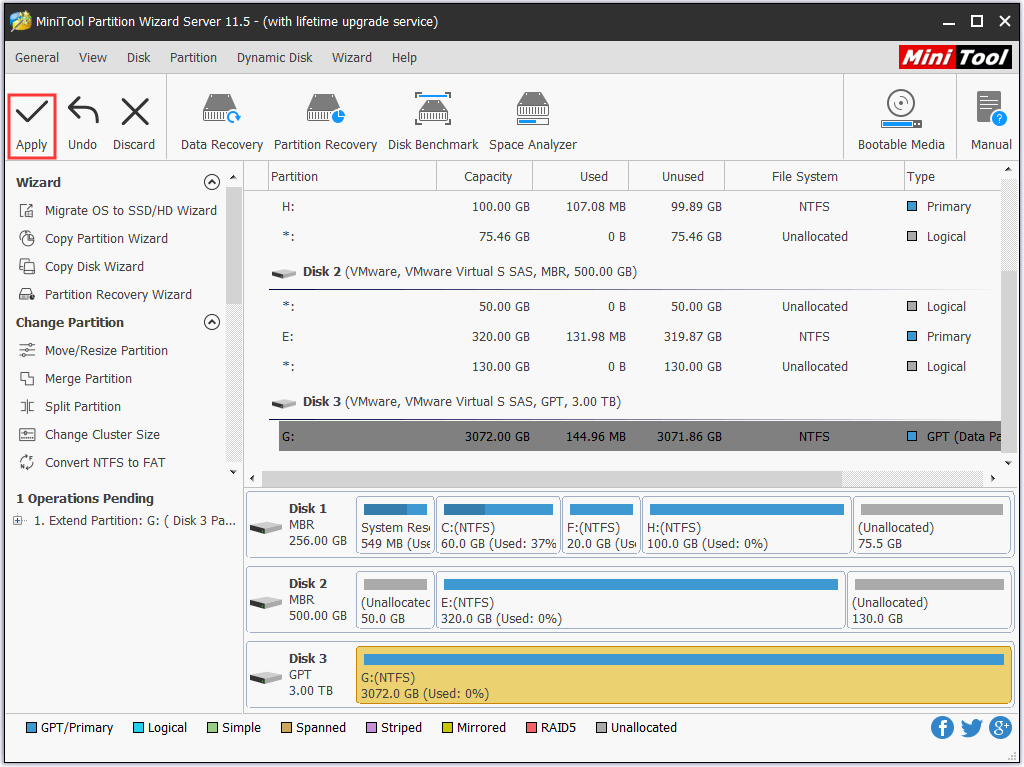Choose Convert NTFS to FAT
The width and height of the screenshot is (1024, 767).
point(92,463)
